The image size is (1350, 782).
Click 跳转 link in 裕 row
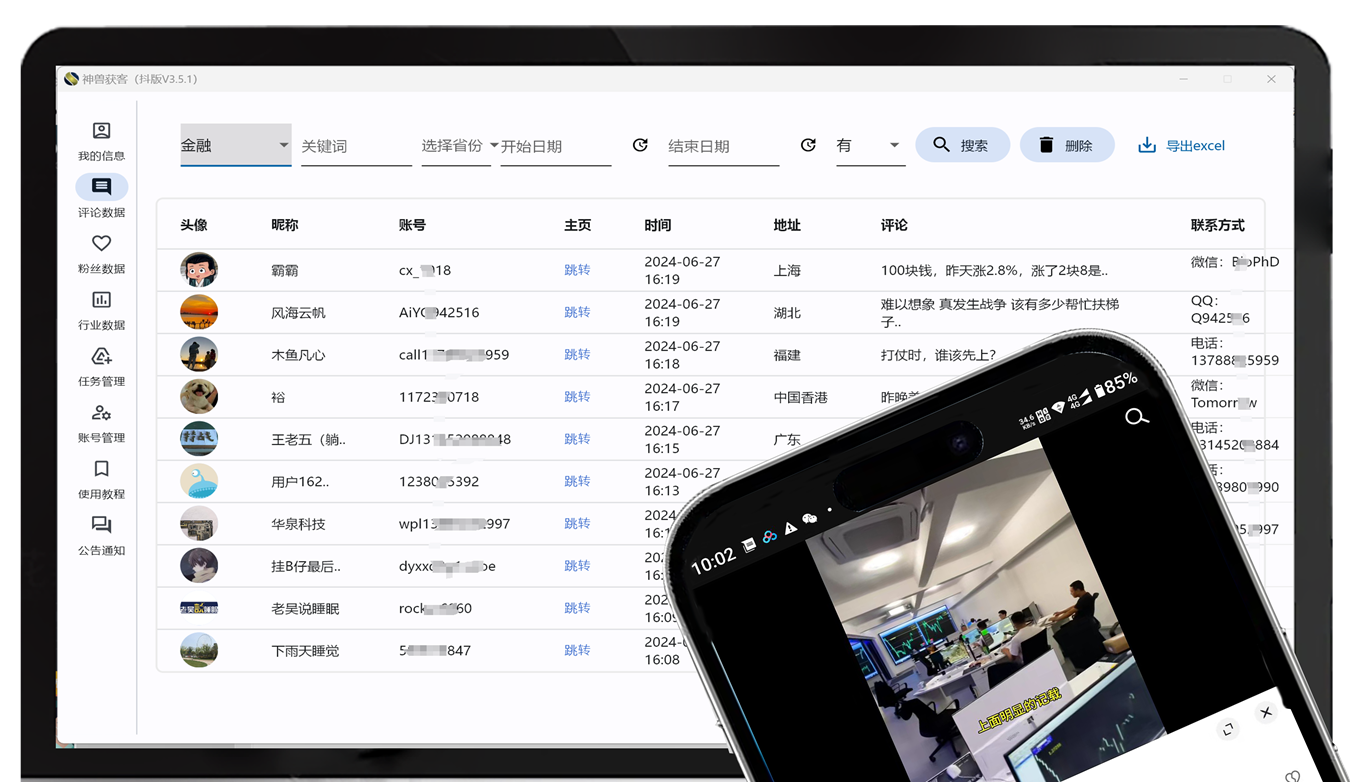pyautogui.click(x=577, y=396)
